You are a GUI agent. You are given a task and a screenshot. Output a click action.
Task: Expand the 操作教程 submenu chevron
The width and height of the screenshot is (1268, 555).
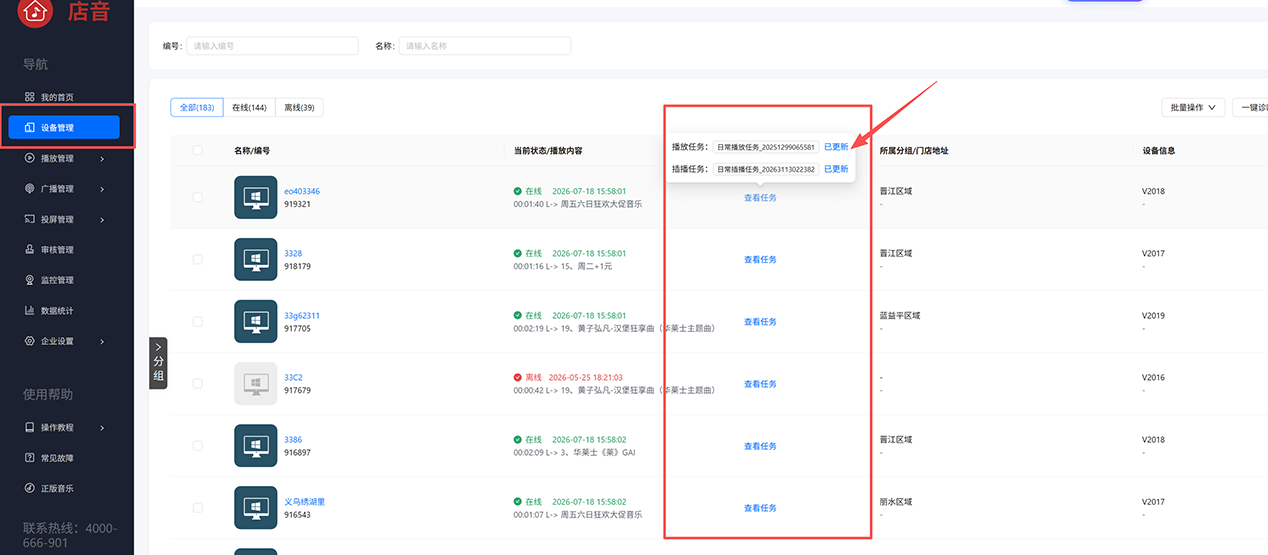pyautogui.click(x=102, y=427)
